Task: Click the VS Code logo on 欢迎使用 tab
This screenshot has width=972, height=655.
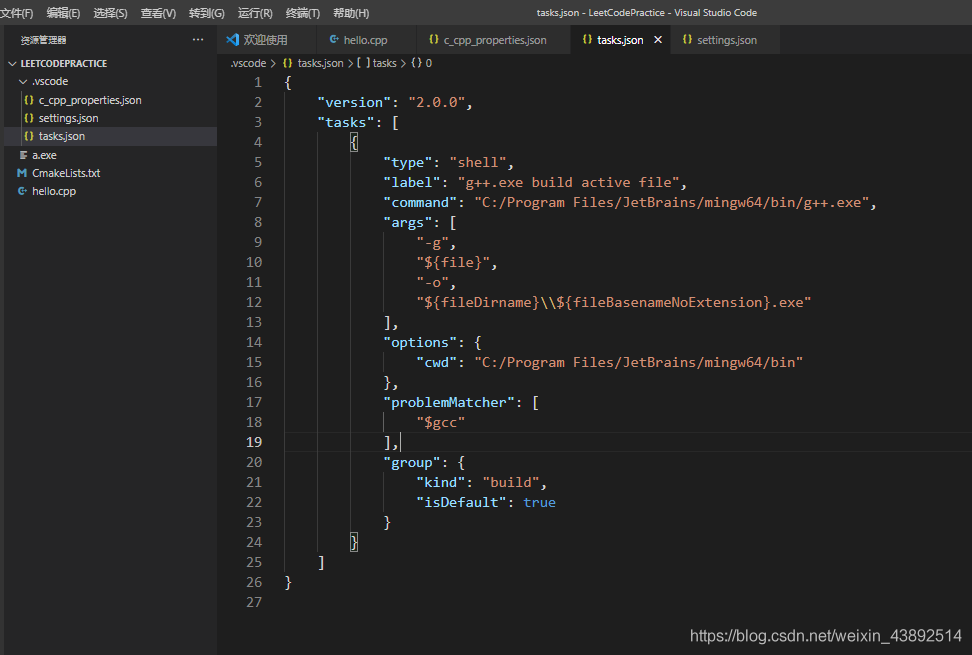Action: click(233, 40)
